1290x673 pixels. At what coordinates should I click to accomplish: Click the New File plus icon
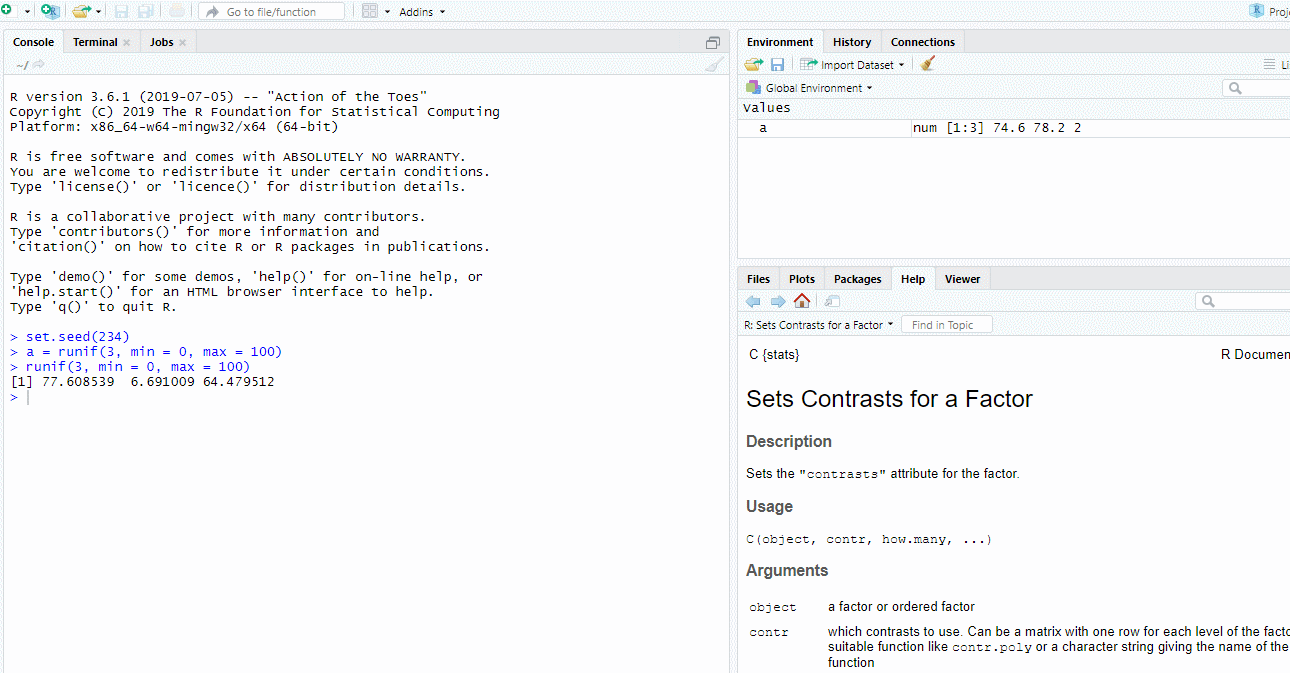coord(6,11)
